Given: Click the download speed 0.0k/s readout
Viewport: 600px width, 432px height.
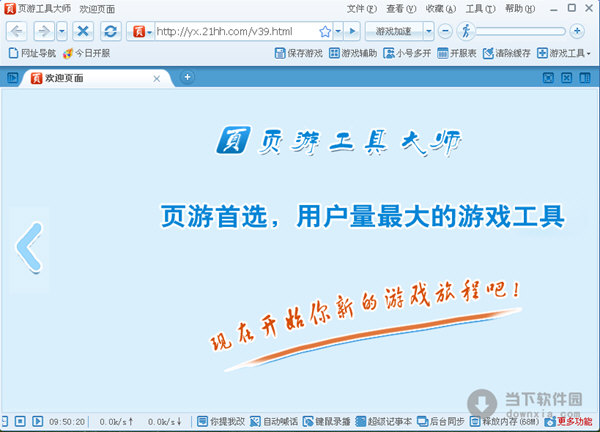Looking at the screenshot, I should tap(165, 422).
